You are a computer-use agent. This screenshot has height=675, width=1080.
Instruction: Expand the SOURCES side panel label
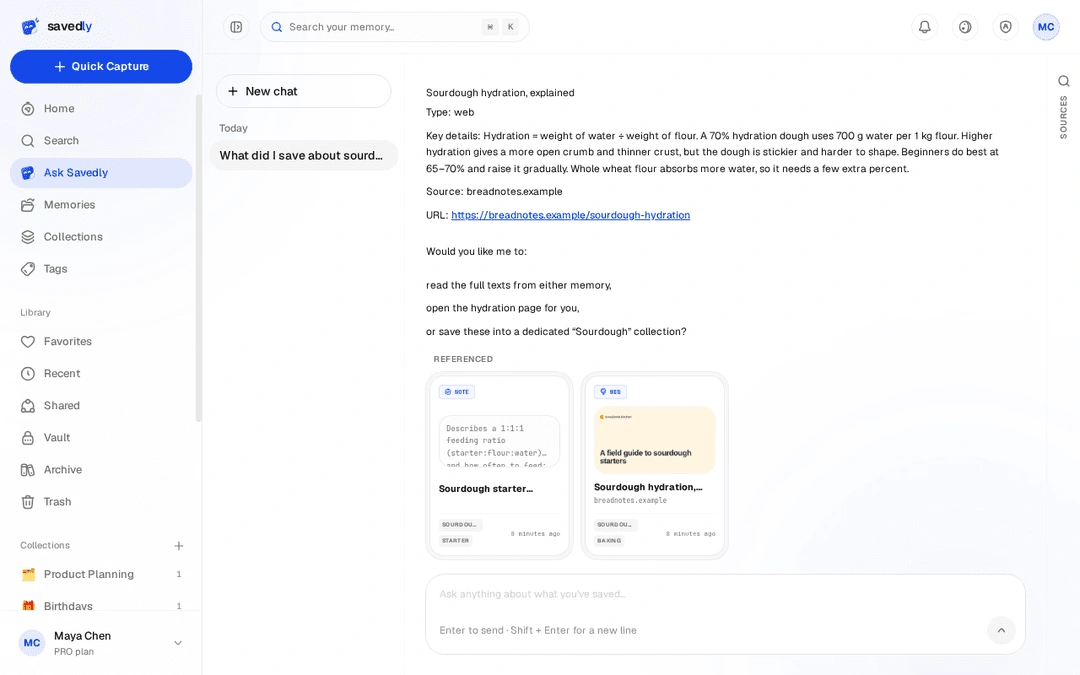1063,117
